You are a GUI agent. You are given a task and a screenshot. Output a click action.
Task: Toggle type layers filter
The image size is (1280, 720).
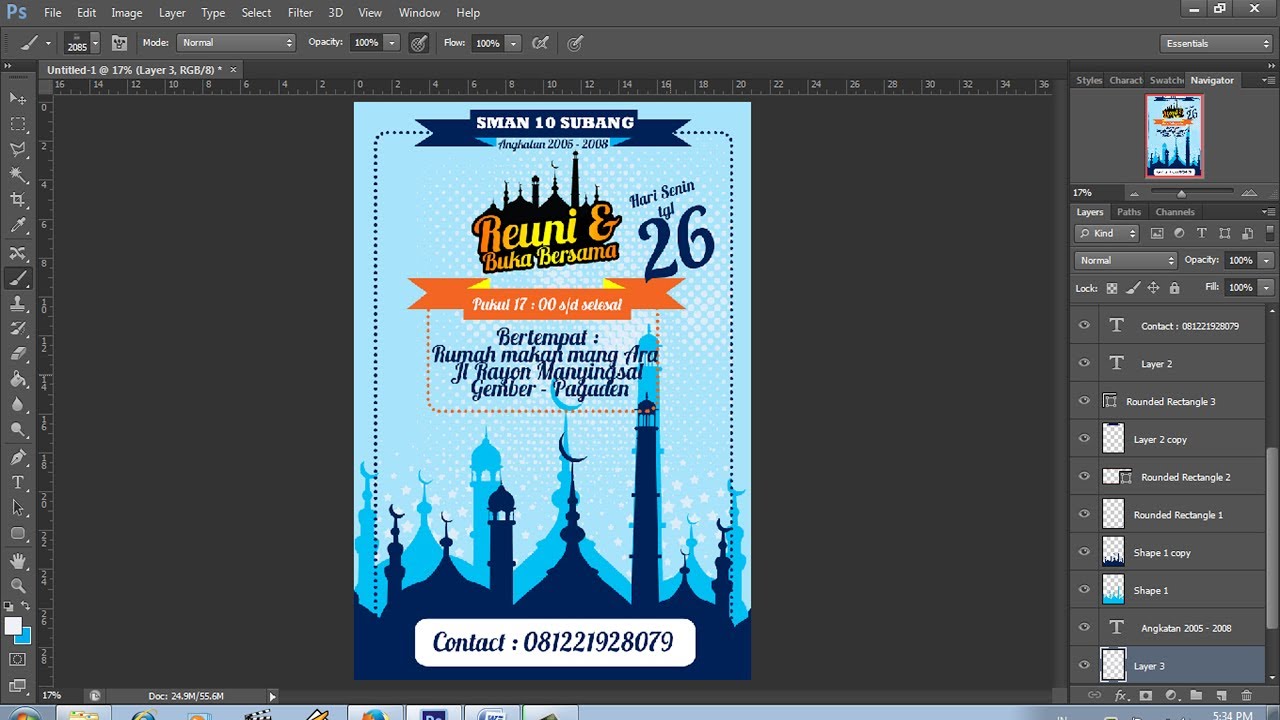click(x=1202, y=233)
